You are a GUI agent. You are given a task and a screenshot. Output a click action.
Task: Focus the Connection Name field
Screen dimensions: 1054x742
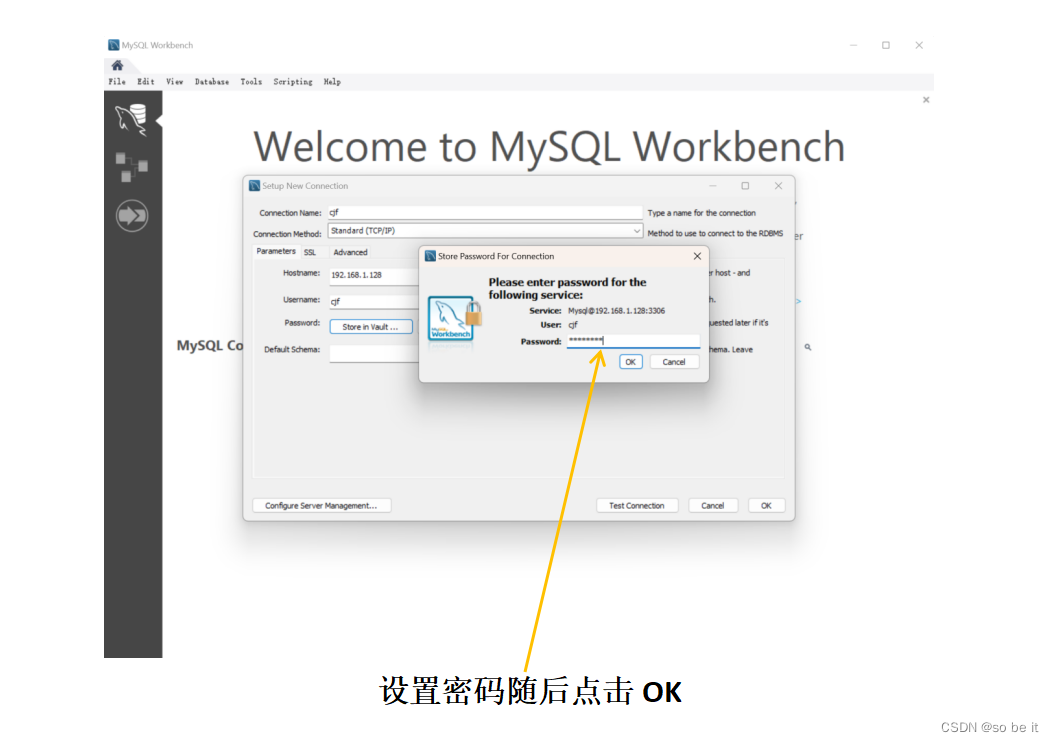(x=485, y=212)
